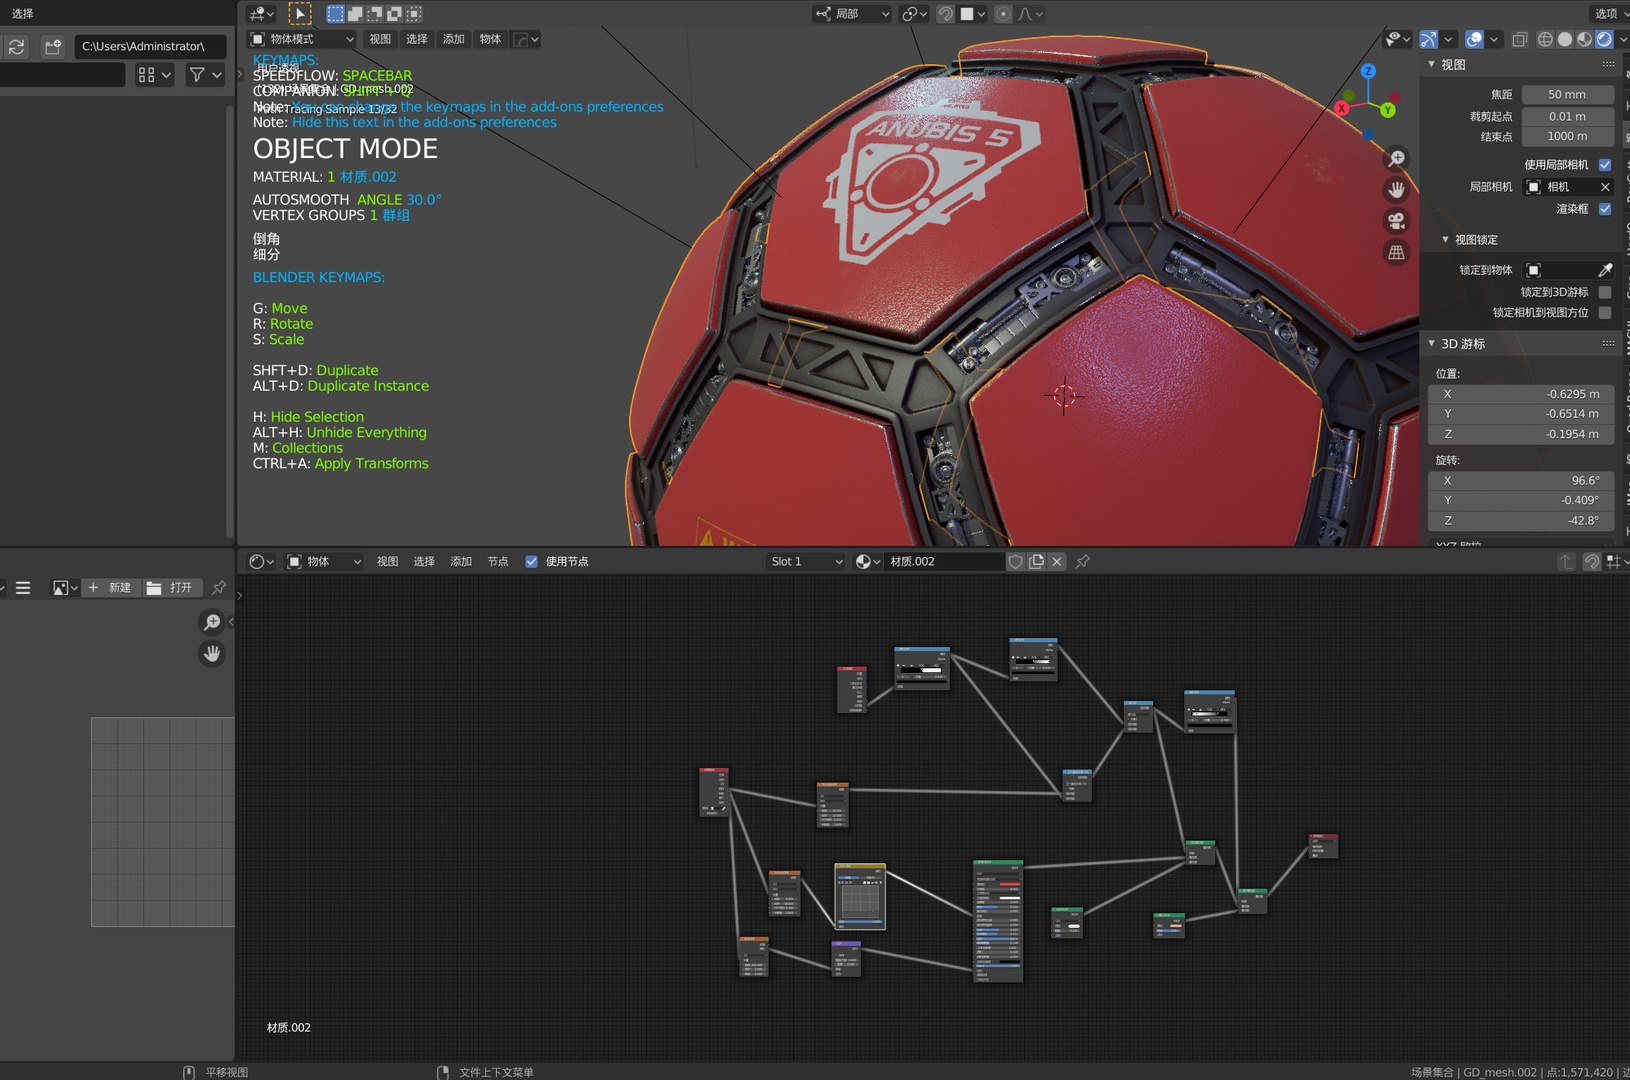Duplicate material with the new-copy icon
Screen dimensions: 1630x1080
1036,562
